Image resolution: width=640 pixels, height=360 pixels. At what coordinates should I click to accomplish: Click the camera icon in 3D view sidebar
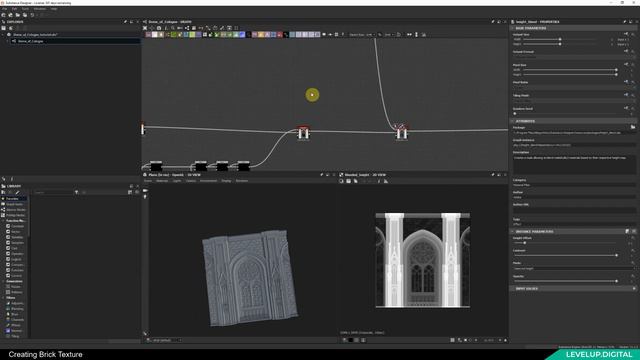click(145, 191)
